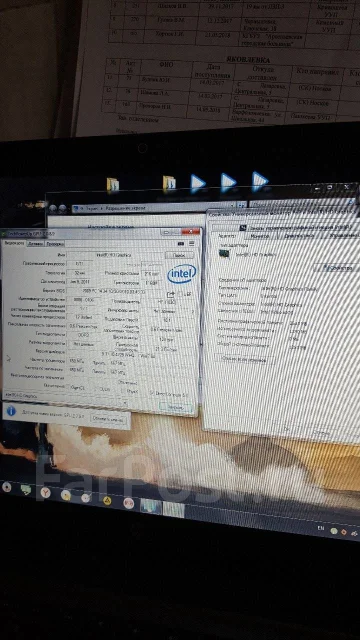The height and width of the screenshot is (640, 360).
Task: Click the technology value 32 nm
Action: tap(80, 273)
